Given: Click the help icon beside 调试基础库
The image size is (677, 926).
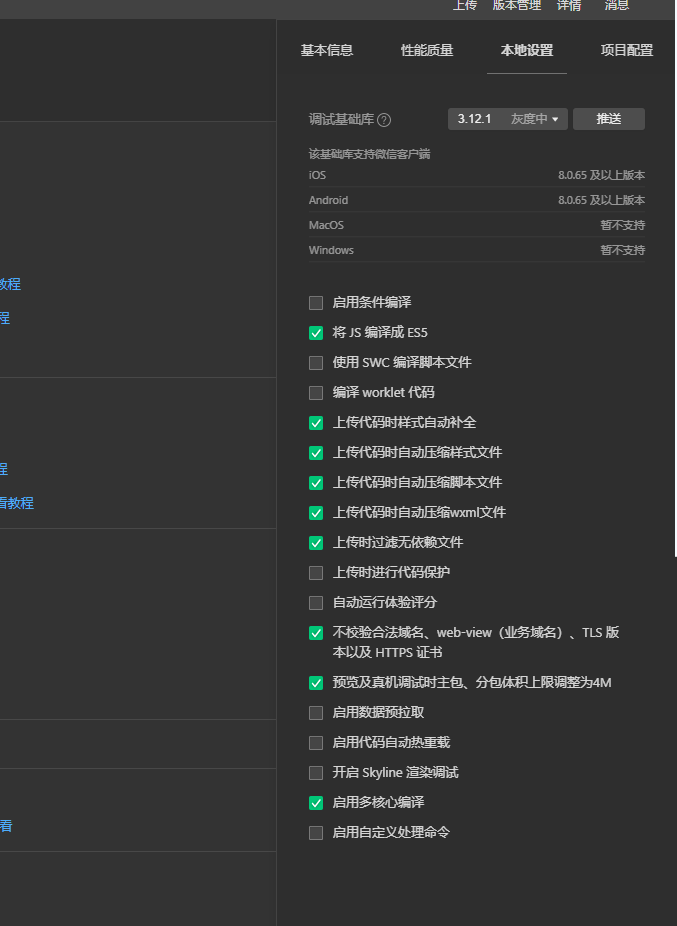Looking at the screenshot, I should (384, 120).
